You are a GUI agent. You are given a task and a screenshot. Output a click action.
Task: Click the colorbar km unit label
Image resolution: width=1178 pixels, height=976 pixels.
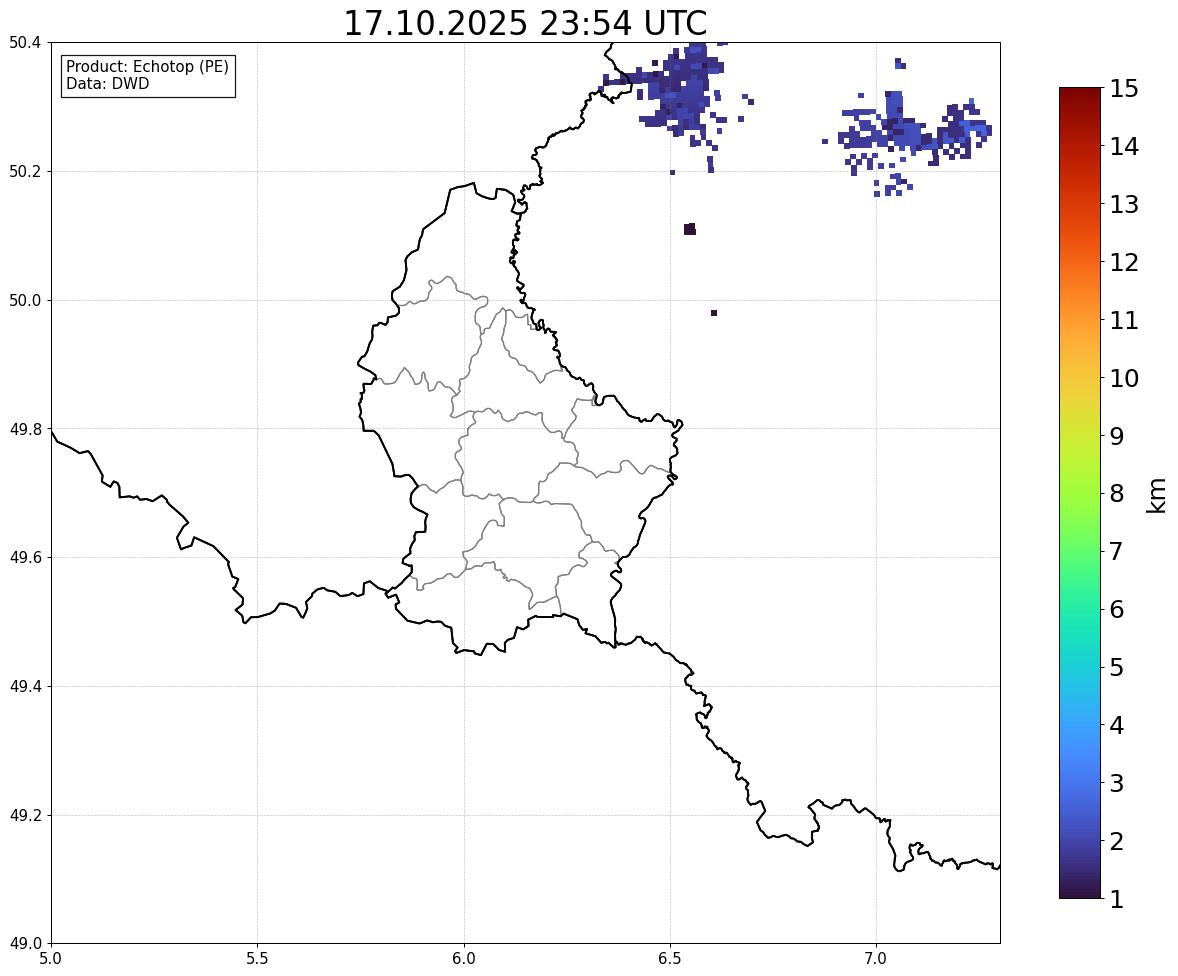(x=1156, y=495)
